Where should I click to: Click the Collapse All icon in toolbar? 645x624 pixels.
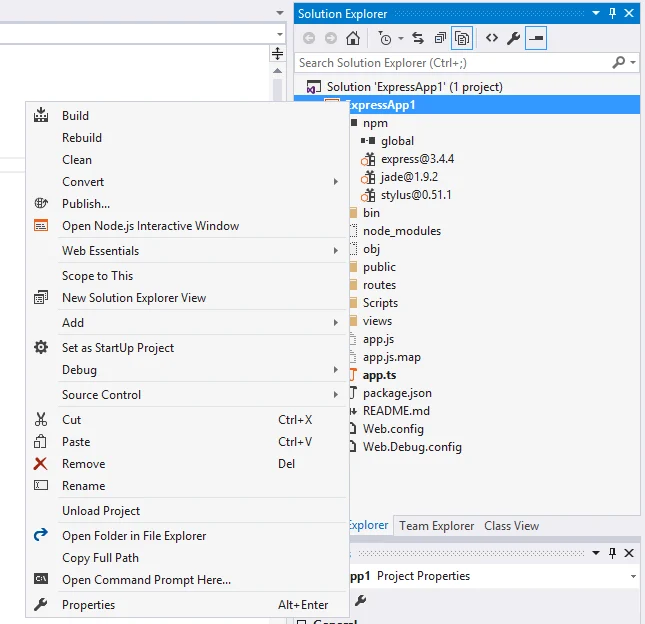[440, 38]
